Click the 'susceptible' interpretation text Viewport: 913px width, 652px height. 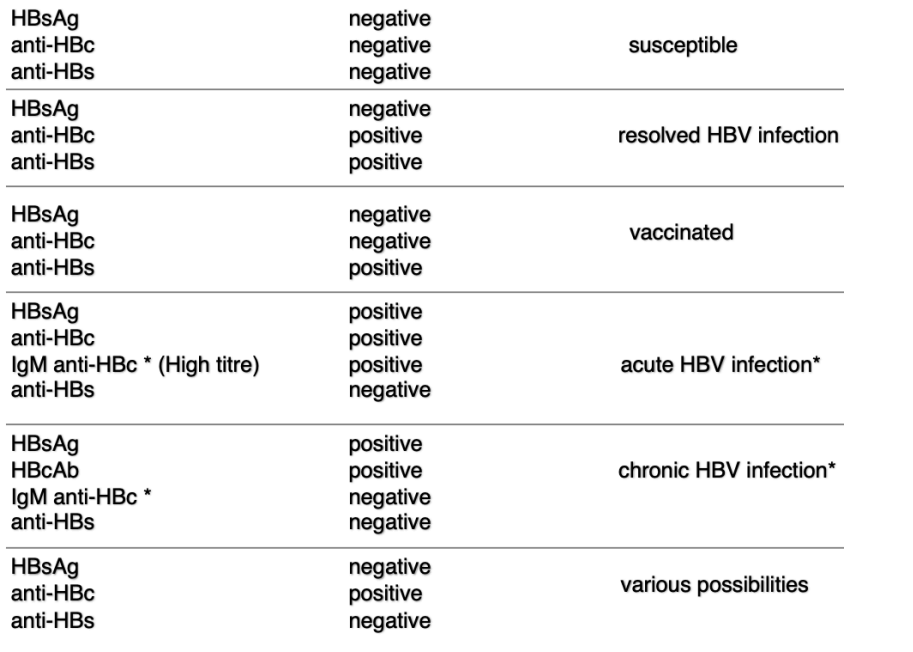(x=682, y=45)
